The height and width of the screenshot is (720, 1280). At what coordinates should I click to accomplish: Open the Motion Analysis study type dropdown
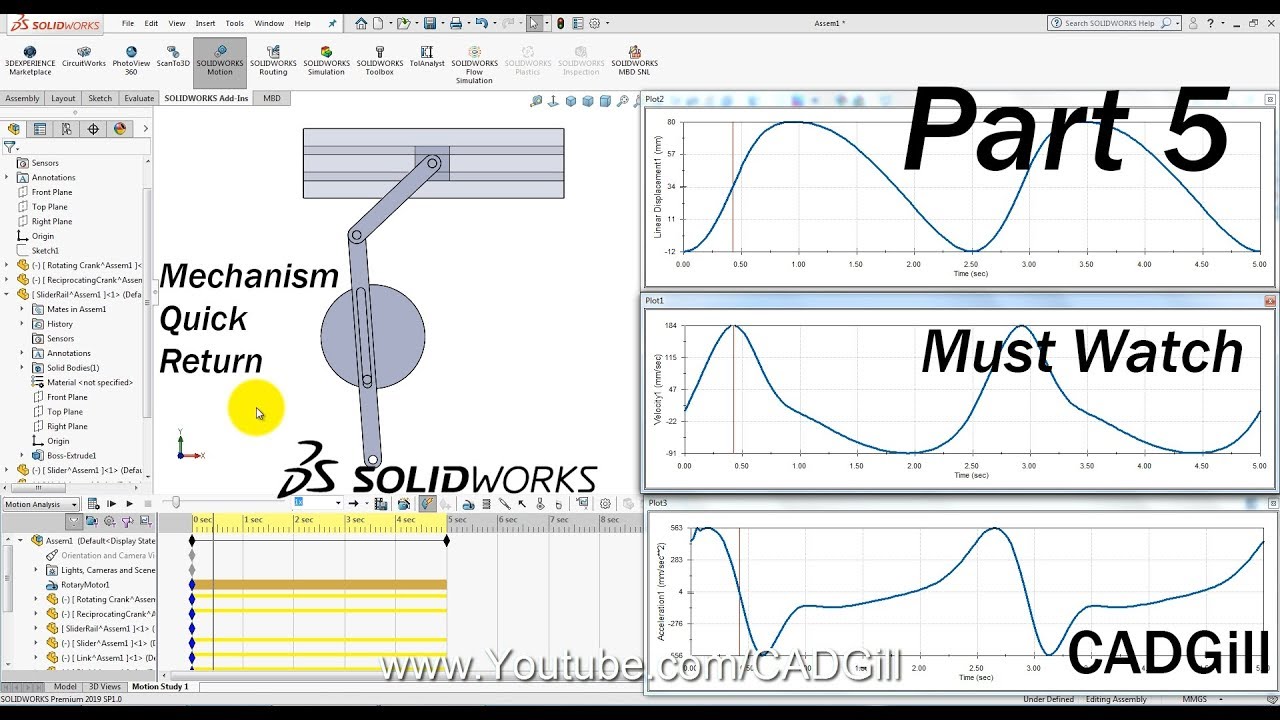coord(40,504)
